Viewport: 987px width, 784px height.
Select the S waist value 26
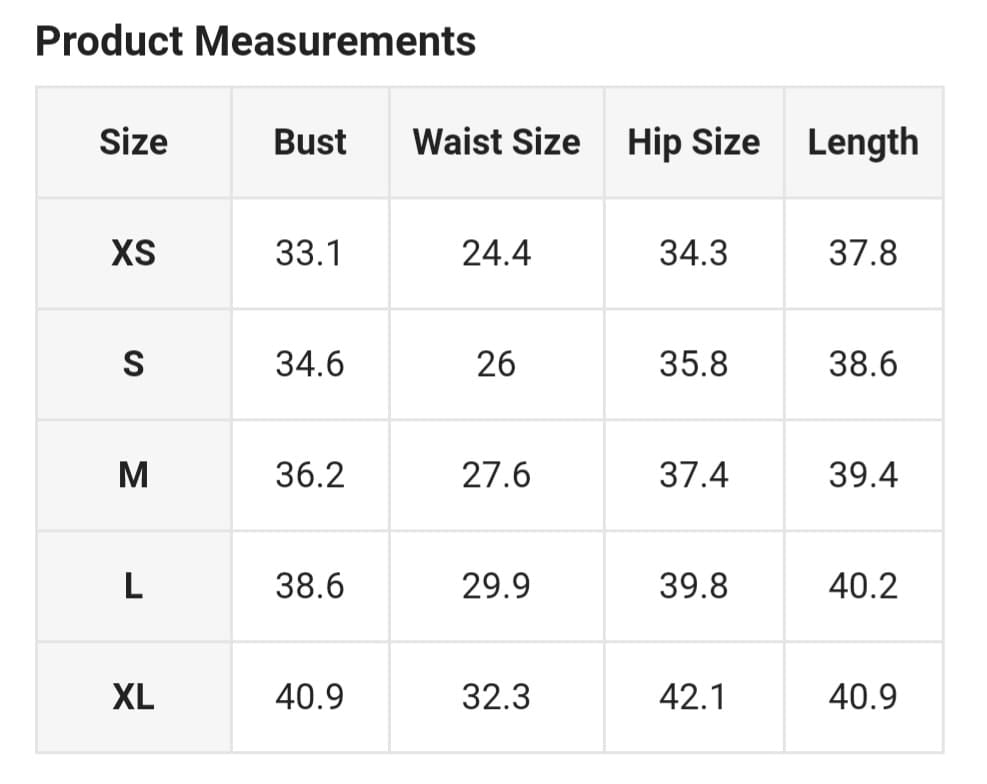point(496,364)
